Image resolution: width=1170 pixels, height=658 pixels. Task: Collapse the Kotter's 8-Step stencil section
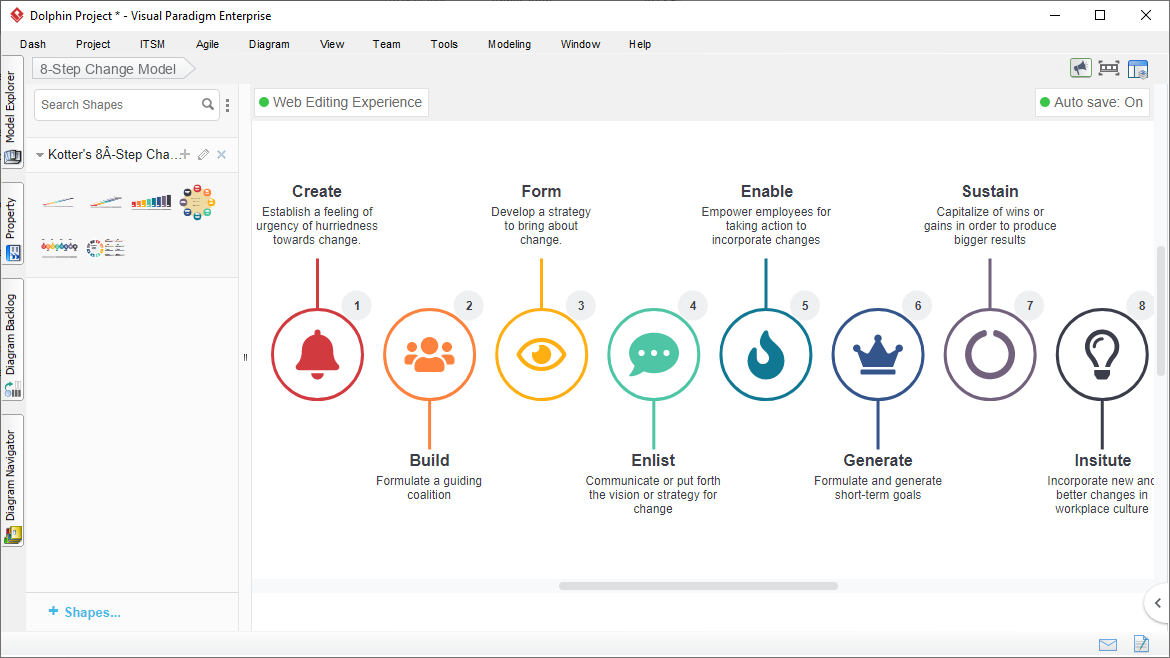coord(40,154)
